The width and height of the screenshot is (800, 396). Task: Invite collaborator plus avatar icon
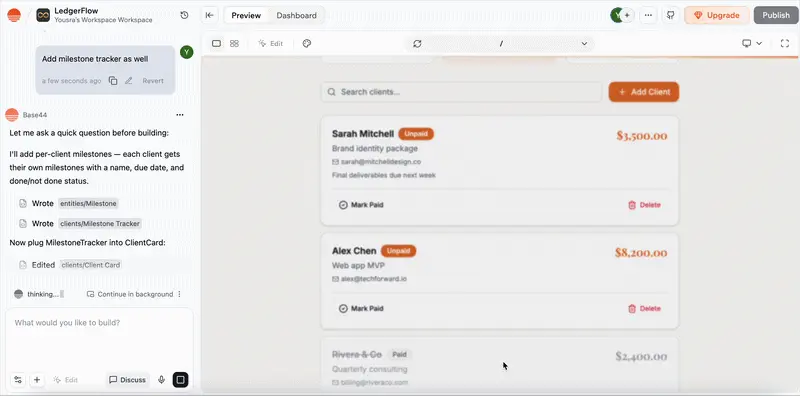pyautogui.click(x=627, y=15)
